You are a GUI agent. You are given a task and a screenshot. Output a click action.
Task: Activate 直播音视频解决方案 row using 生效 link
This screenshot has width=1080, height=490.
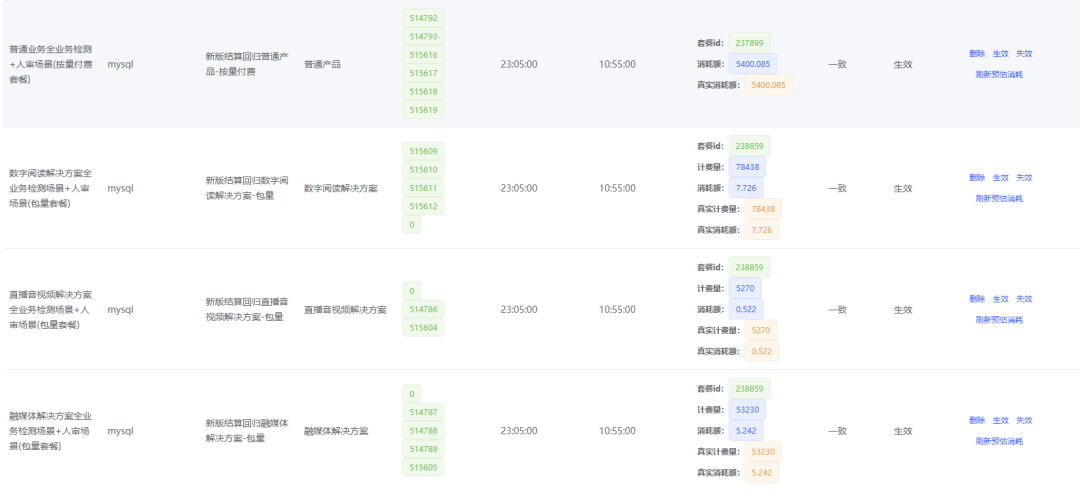[1000, 299]
